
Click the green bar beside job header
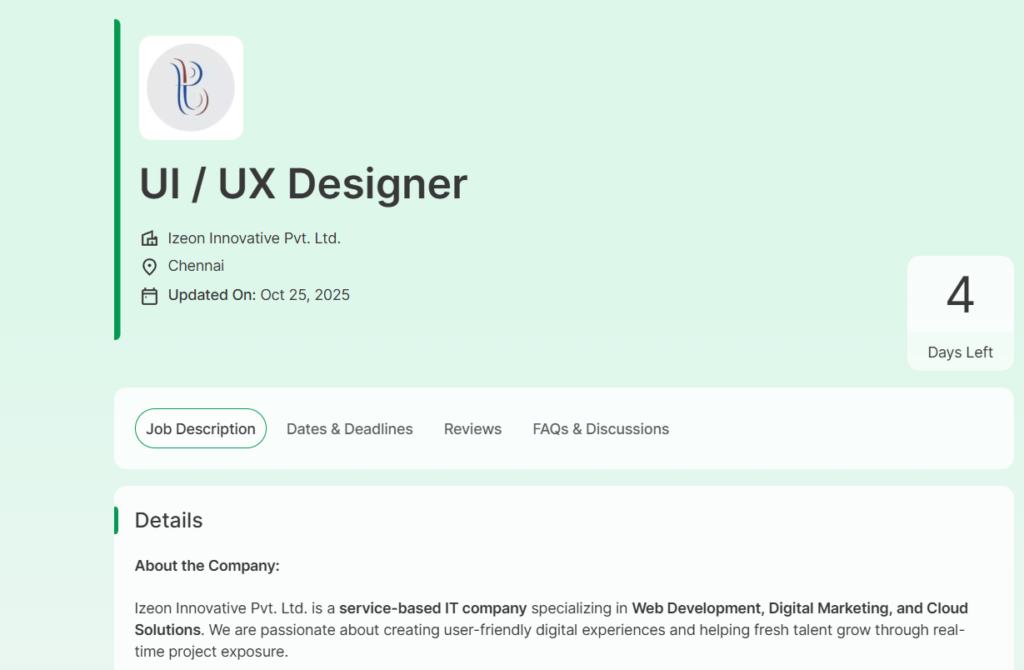pyautogui.click(x=117, y=179)
